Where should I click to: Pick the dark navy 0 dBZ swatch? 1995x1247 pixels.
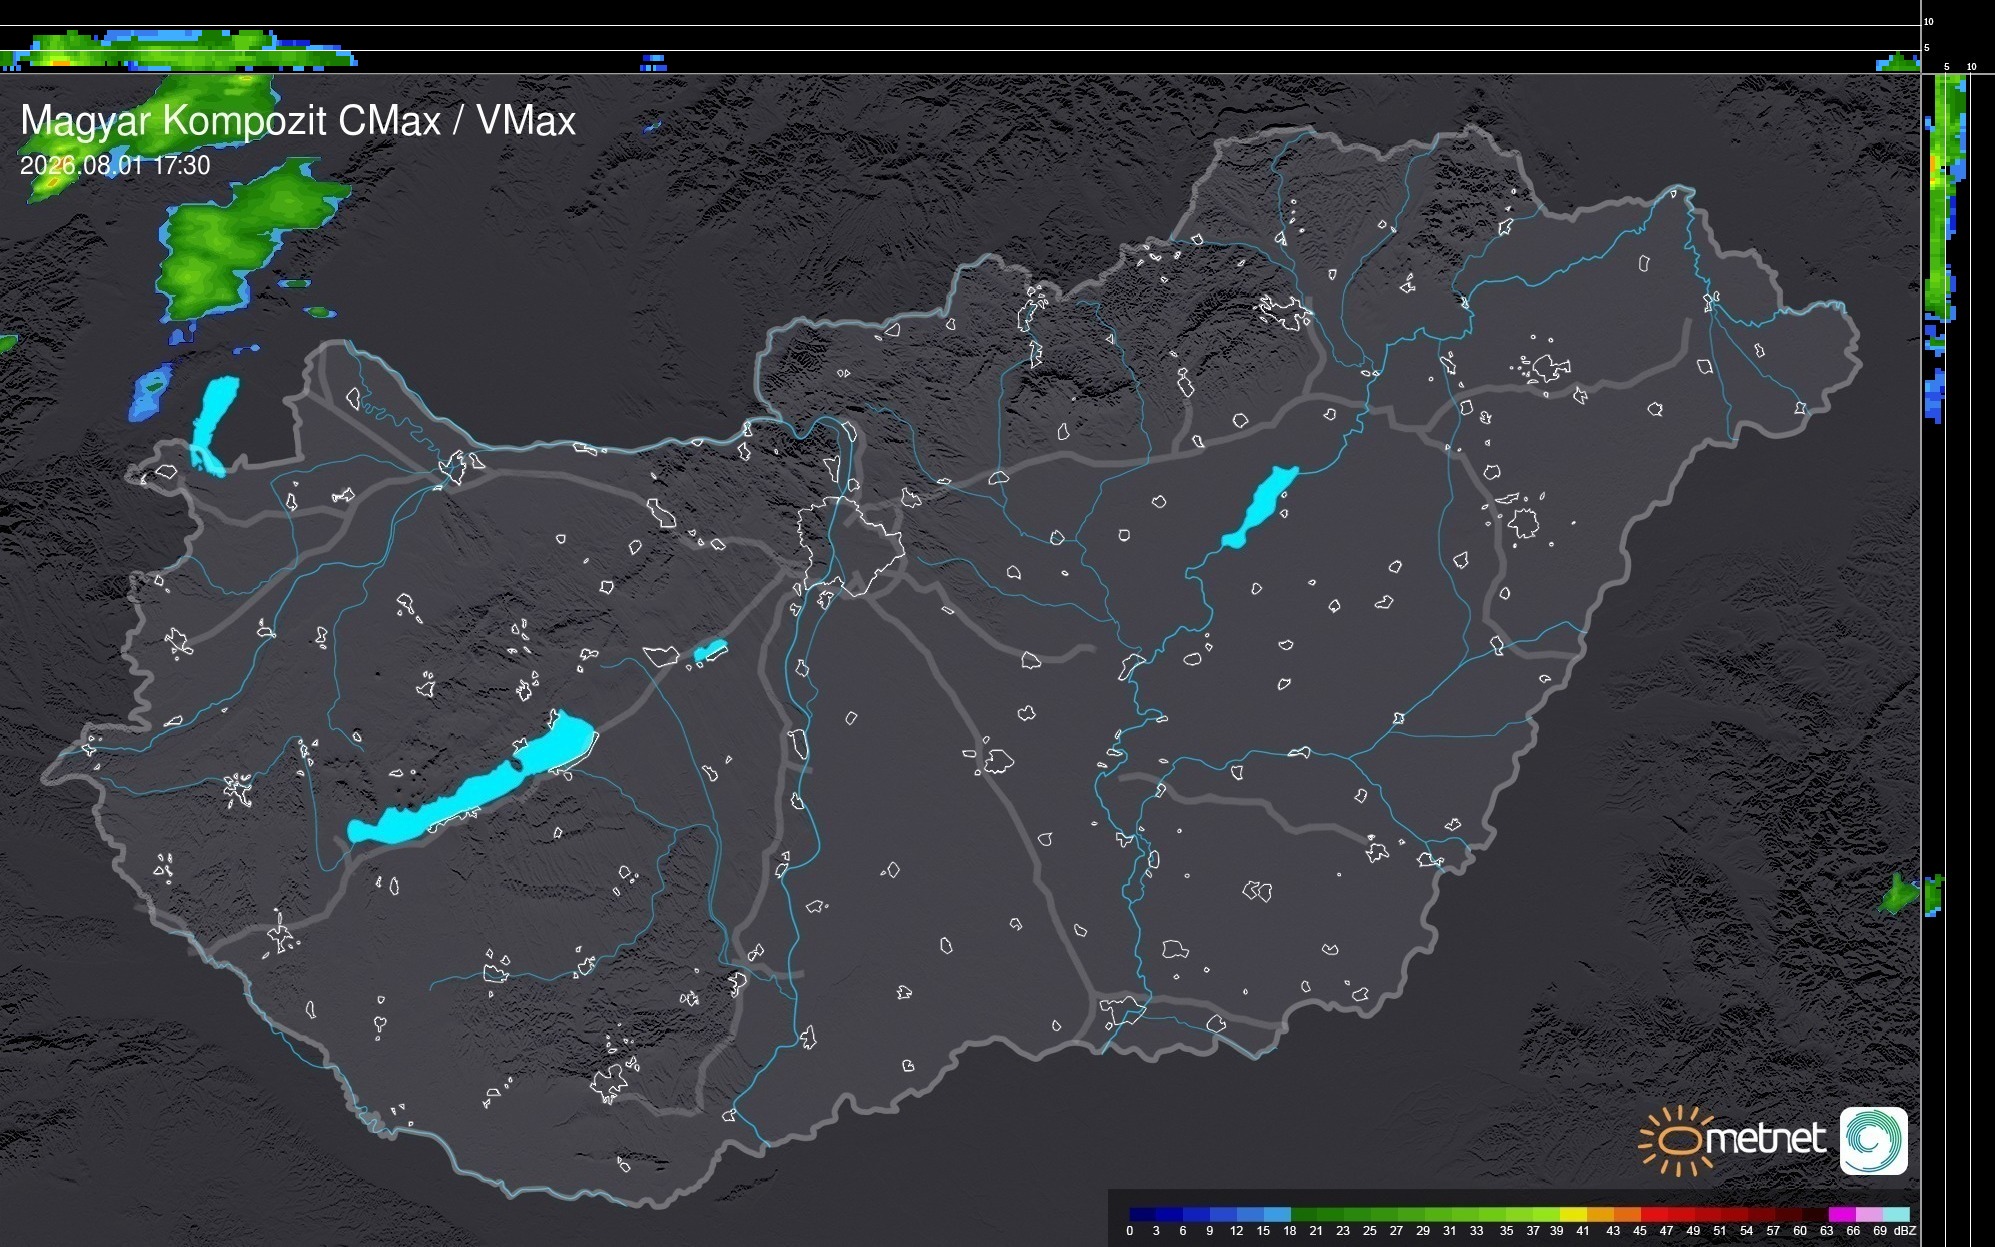[1142, 1215]
